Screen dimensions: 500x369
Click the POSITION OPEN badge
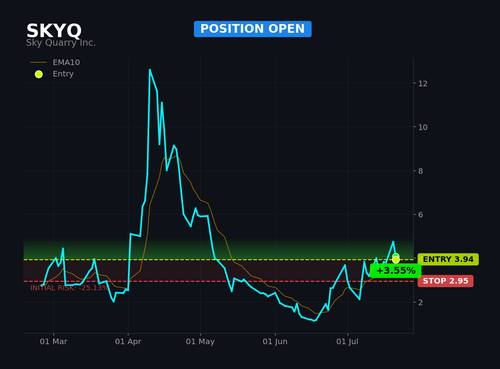pyautogui.click(x=253, y=29)
